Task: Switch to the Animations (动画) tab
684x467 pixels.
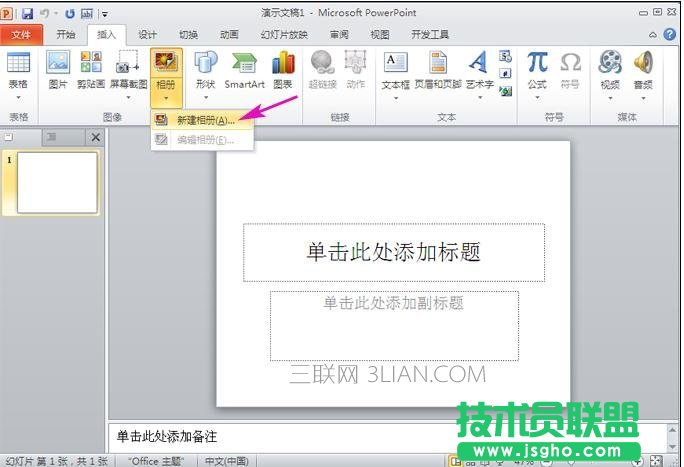Action: 229,34
